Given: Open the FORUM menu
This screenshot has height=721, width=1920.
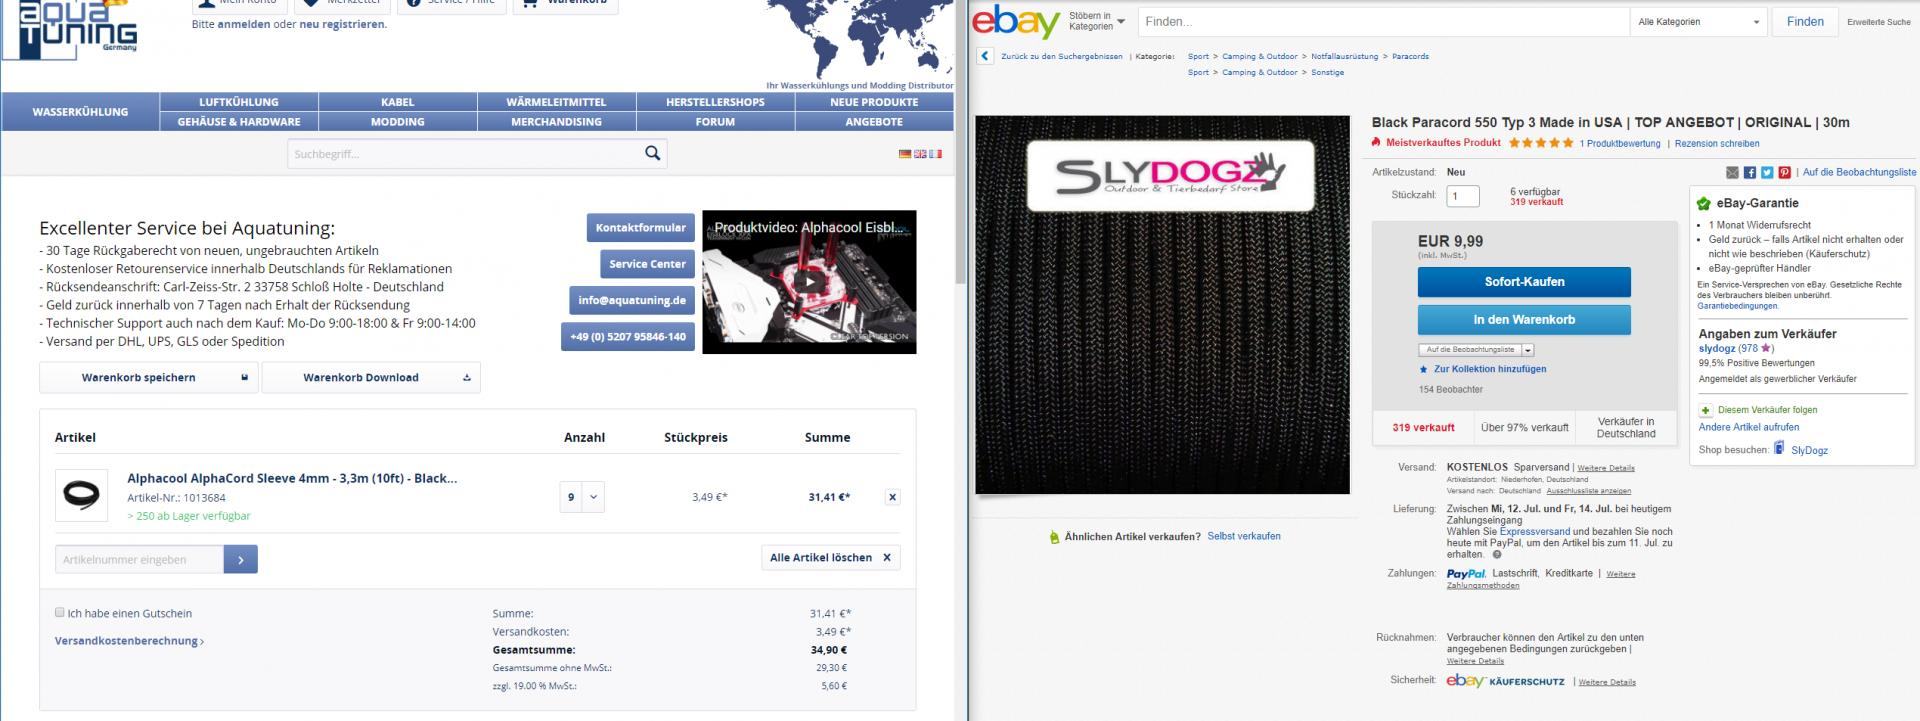Looking at the screenshot, I should 715,122.
